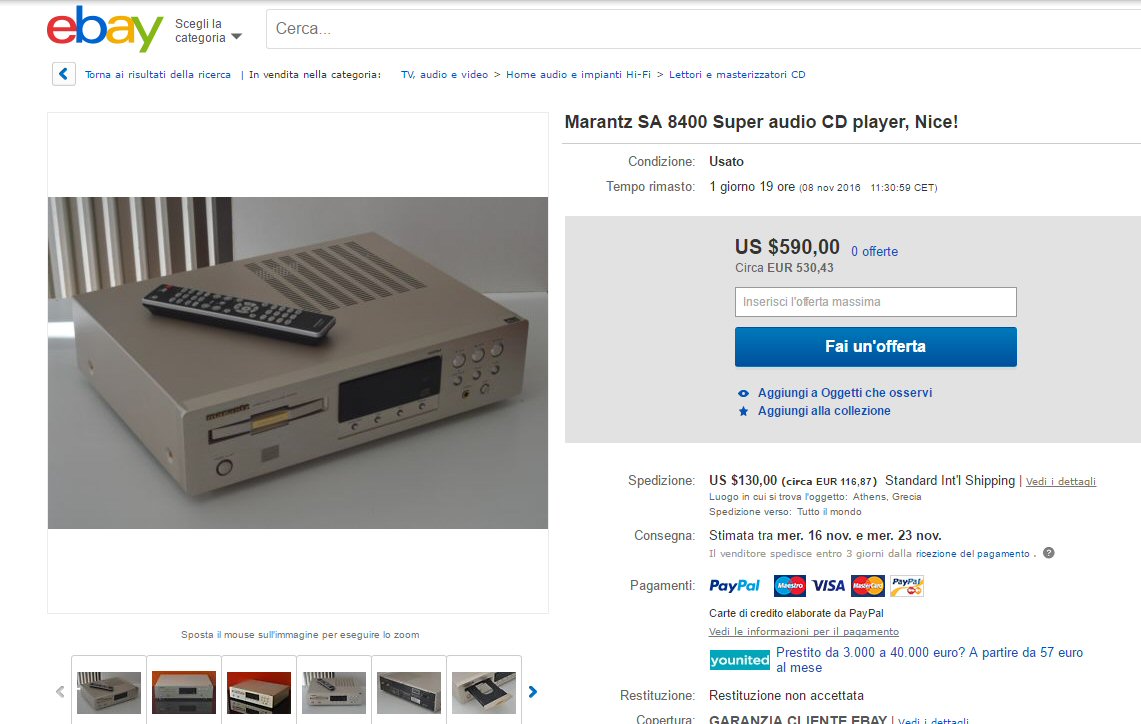Click the back arrow to search results
This screenshot has height=724, width=1141.
pyautogui.click(x=64, y=74)
